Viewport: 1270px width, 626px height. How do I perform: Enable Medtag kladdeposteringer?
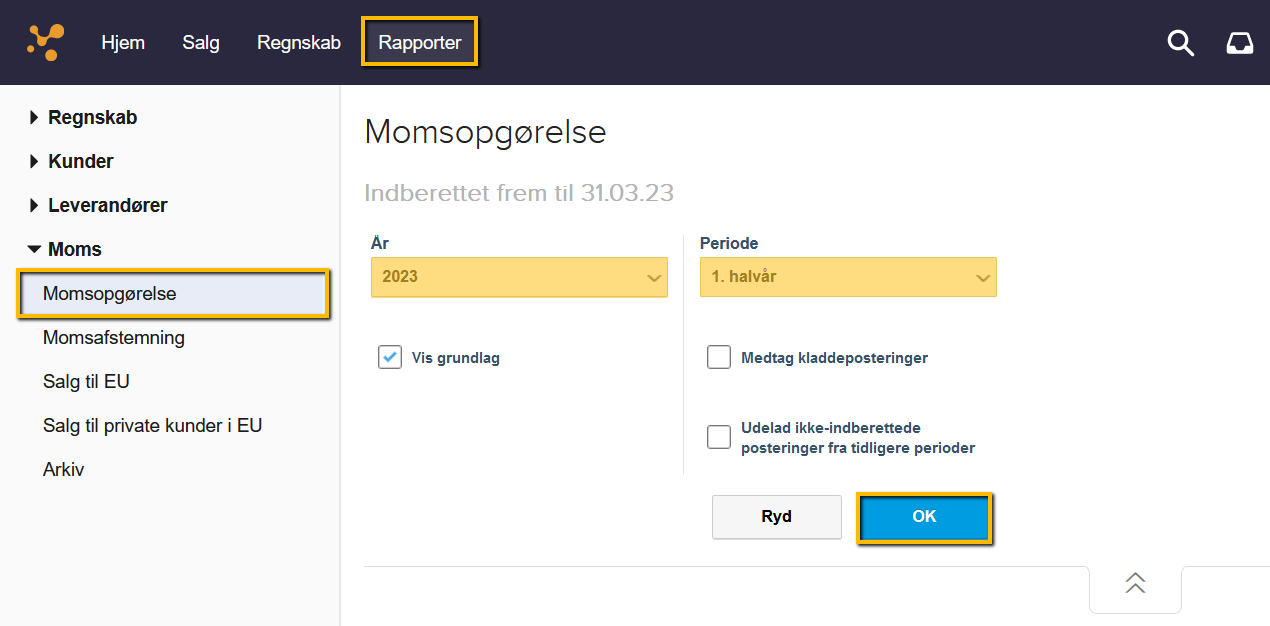pos(719,356)
